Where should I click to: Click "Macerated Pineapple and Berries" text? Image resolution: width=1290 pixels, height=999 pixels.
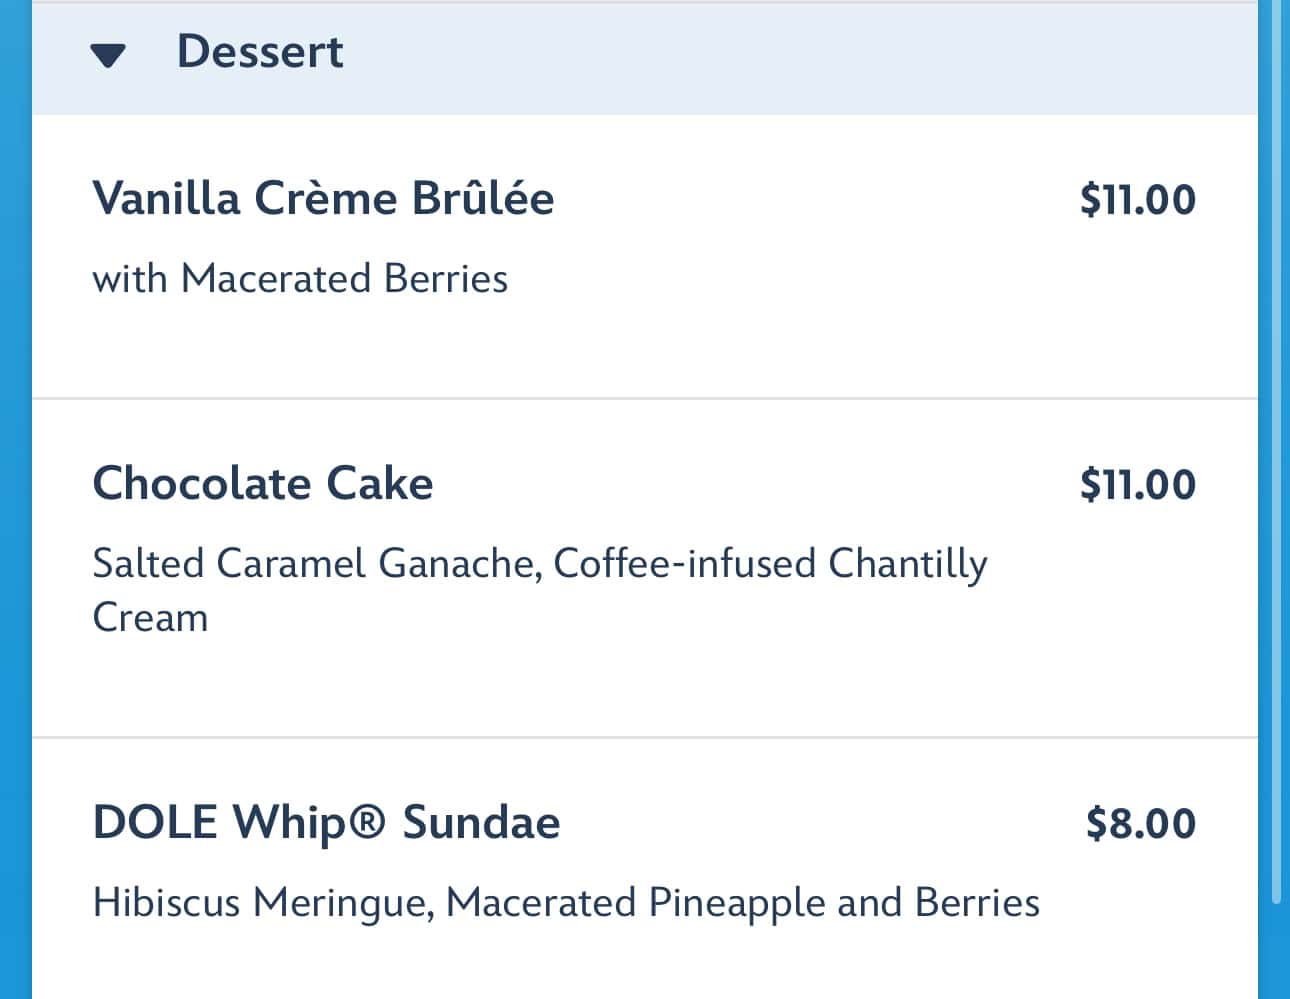pyautogui.click(x=743, y=903)
